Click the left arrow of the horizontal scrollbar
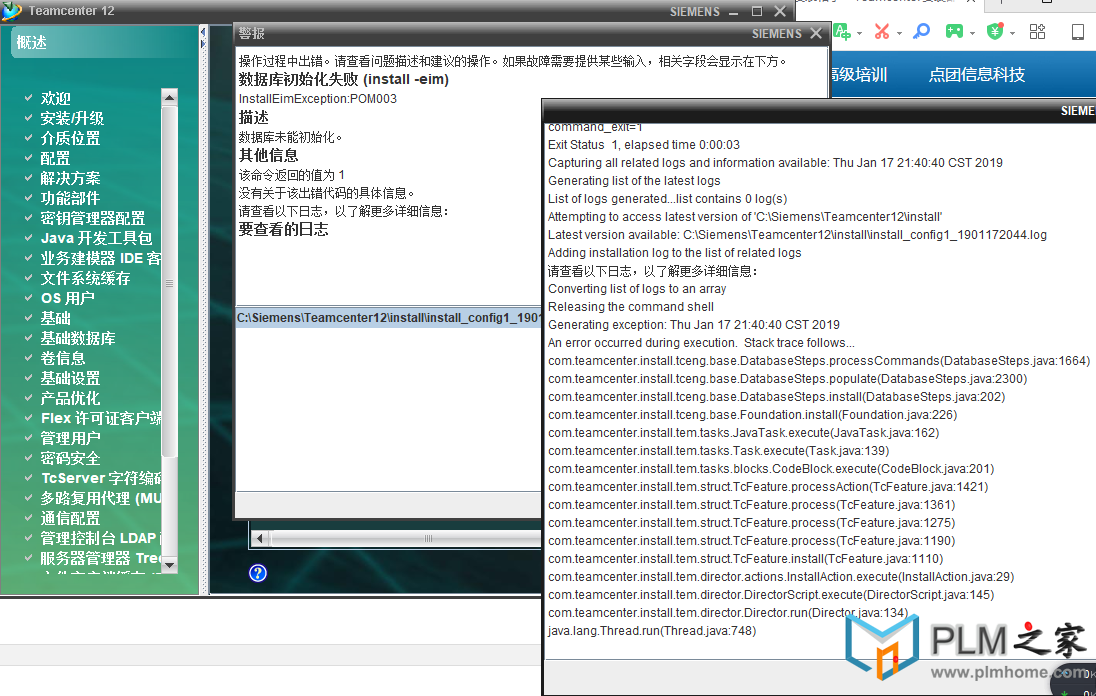 tap(260, 538)
